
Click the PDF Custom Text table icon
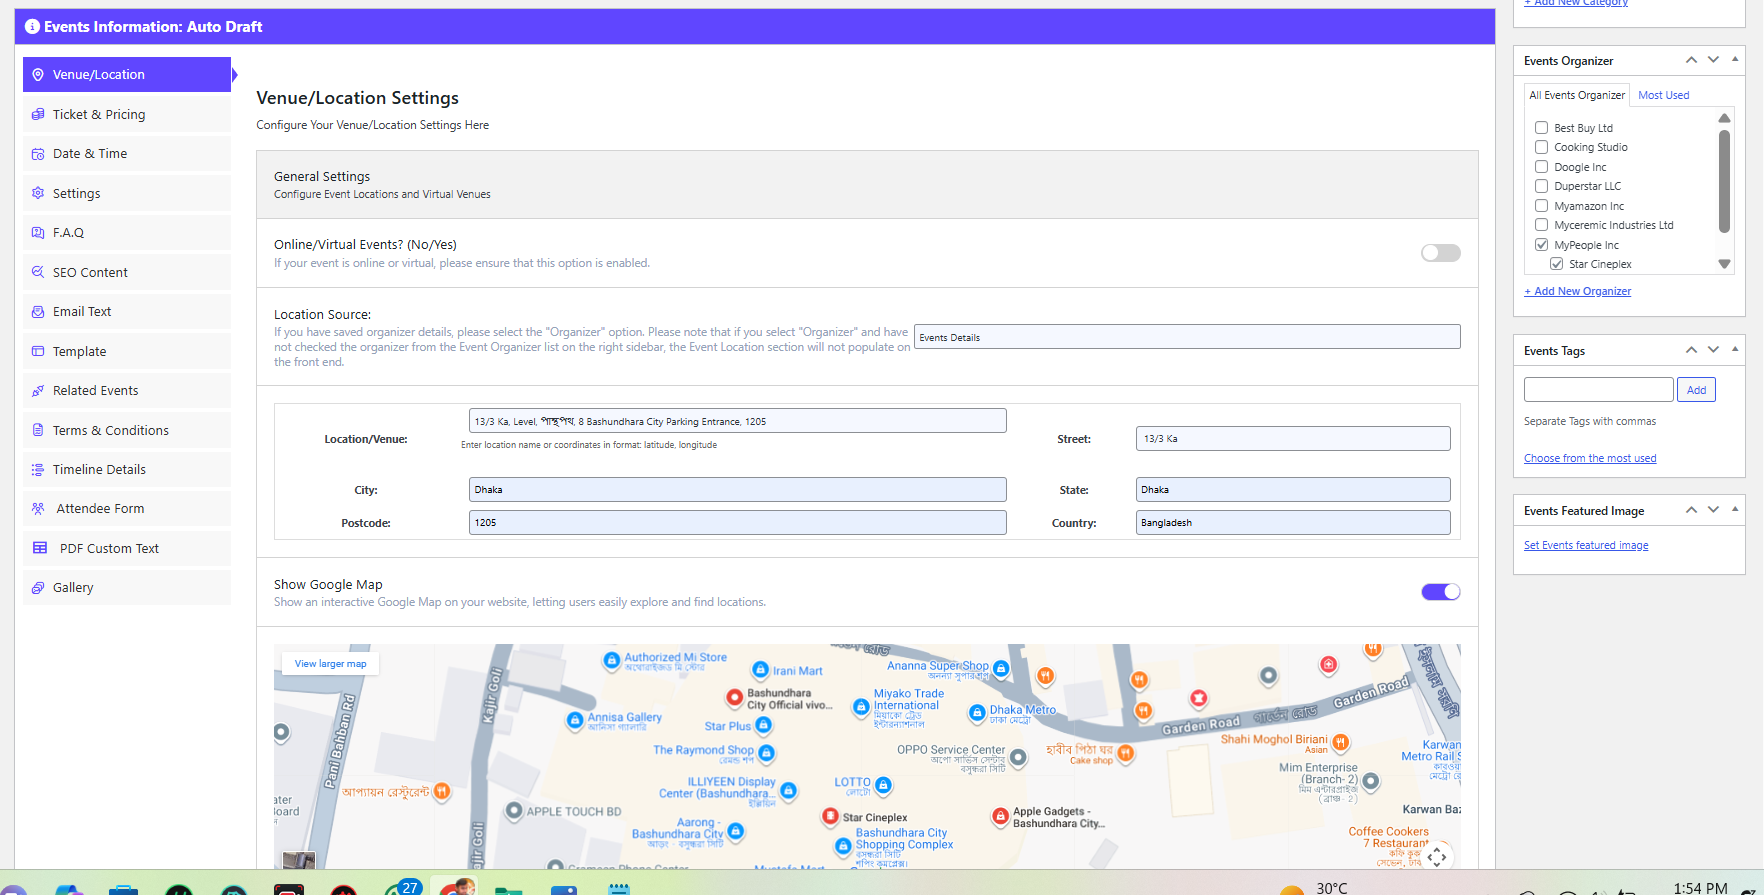(40, 548)
